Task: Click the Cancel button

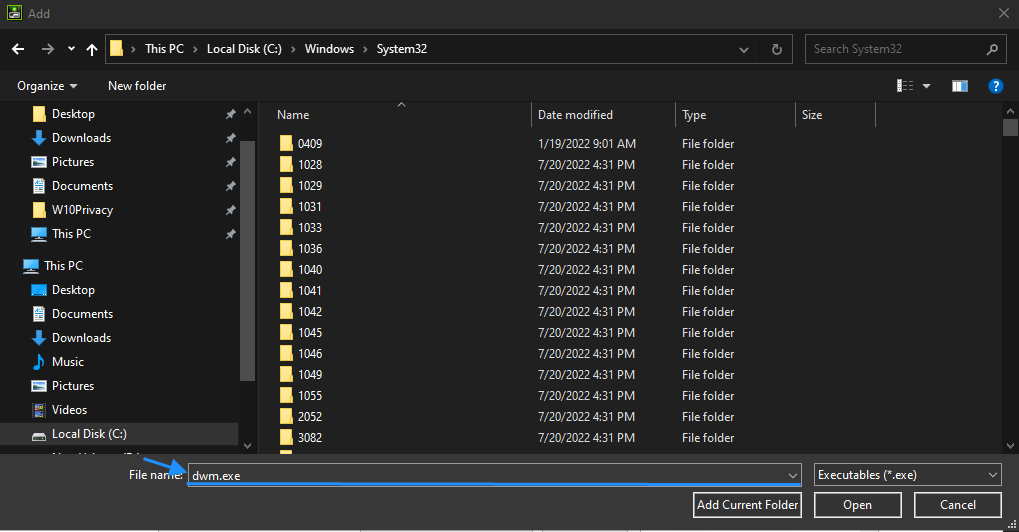Action: (x=957, y=505)
